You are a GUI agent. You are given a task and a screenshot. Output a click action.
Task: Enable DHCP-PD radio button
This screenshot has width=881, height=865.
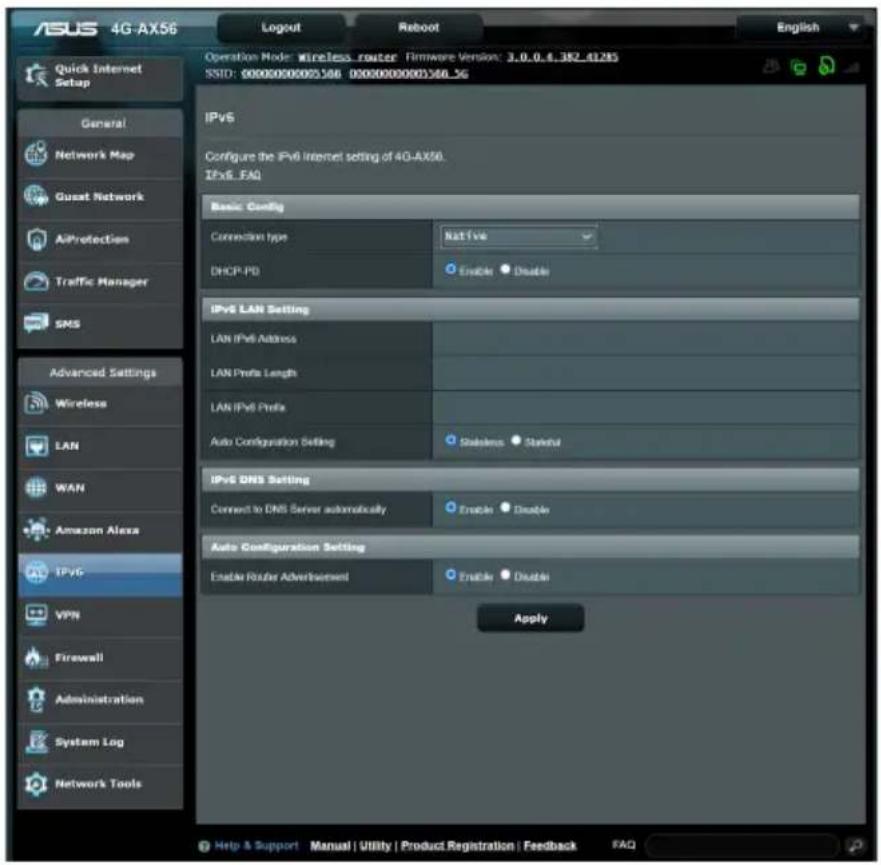pyautogui.click(x=450, y=269)
